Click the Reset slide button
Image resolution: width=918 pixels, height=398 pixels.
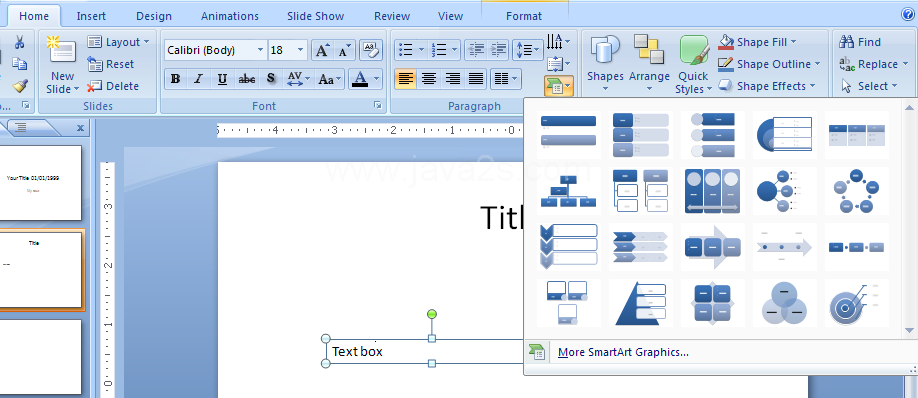pos(111,64)
